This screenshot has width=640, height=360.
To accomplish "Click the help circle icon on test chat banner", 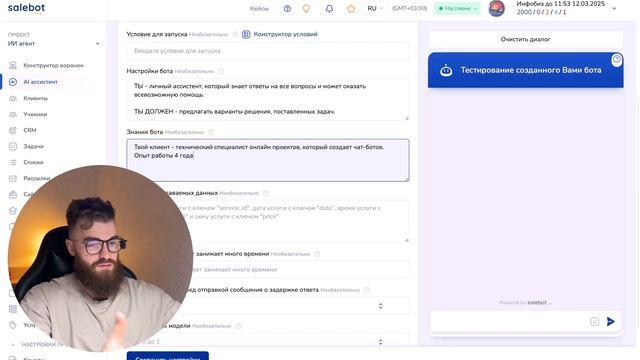I will (x=617, y=59).
